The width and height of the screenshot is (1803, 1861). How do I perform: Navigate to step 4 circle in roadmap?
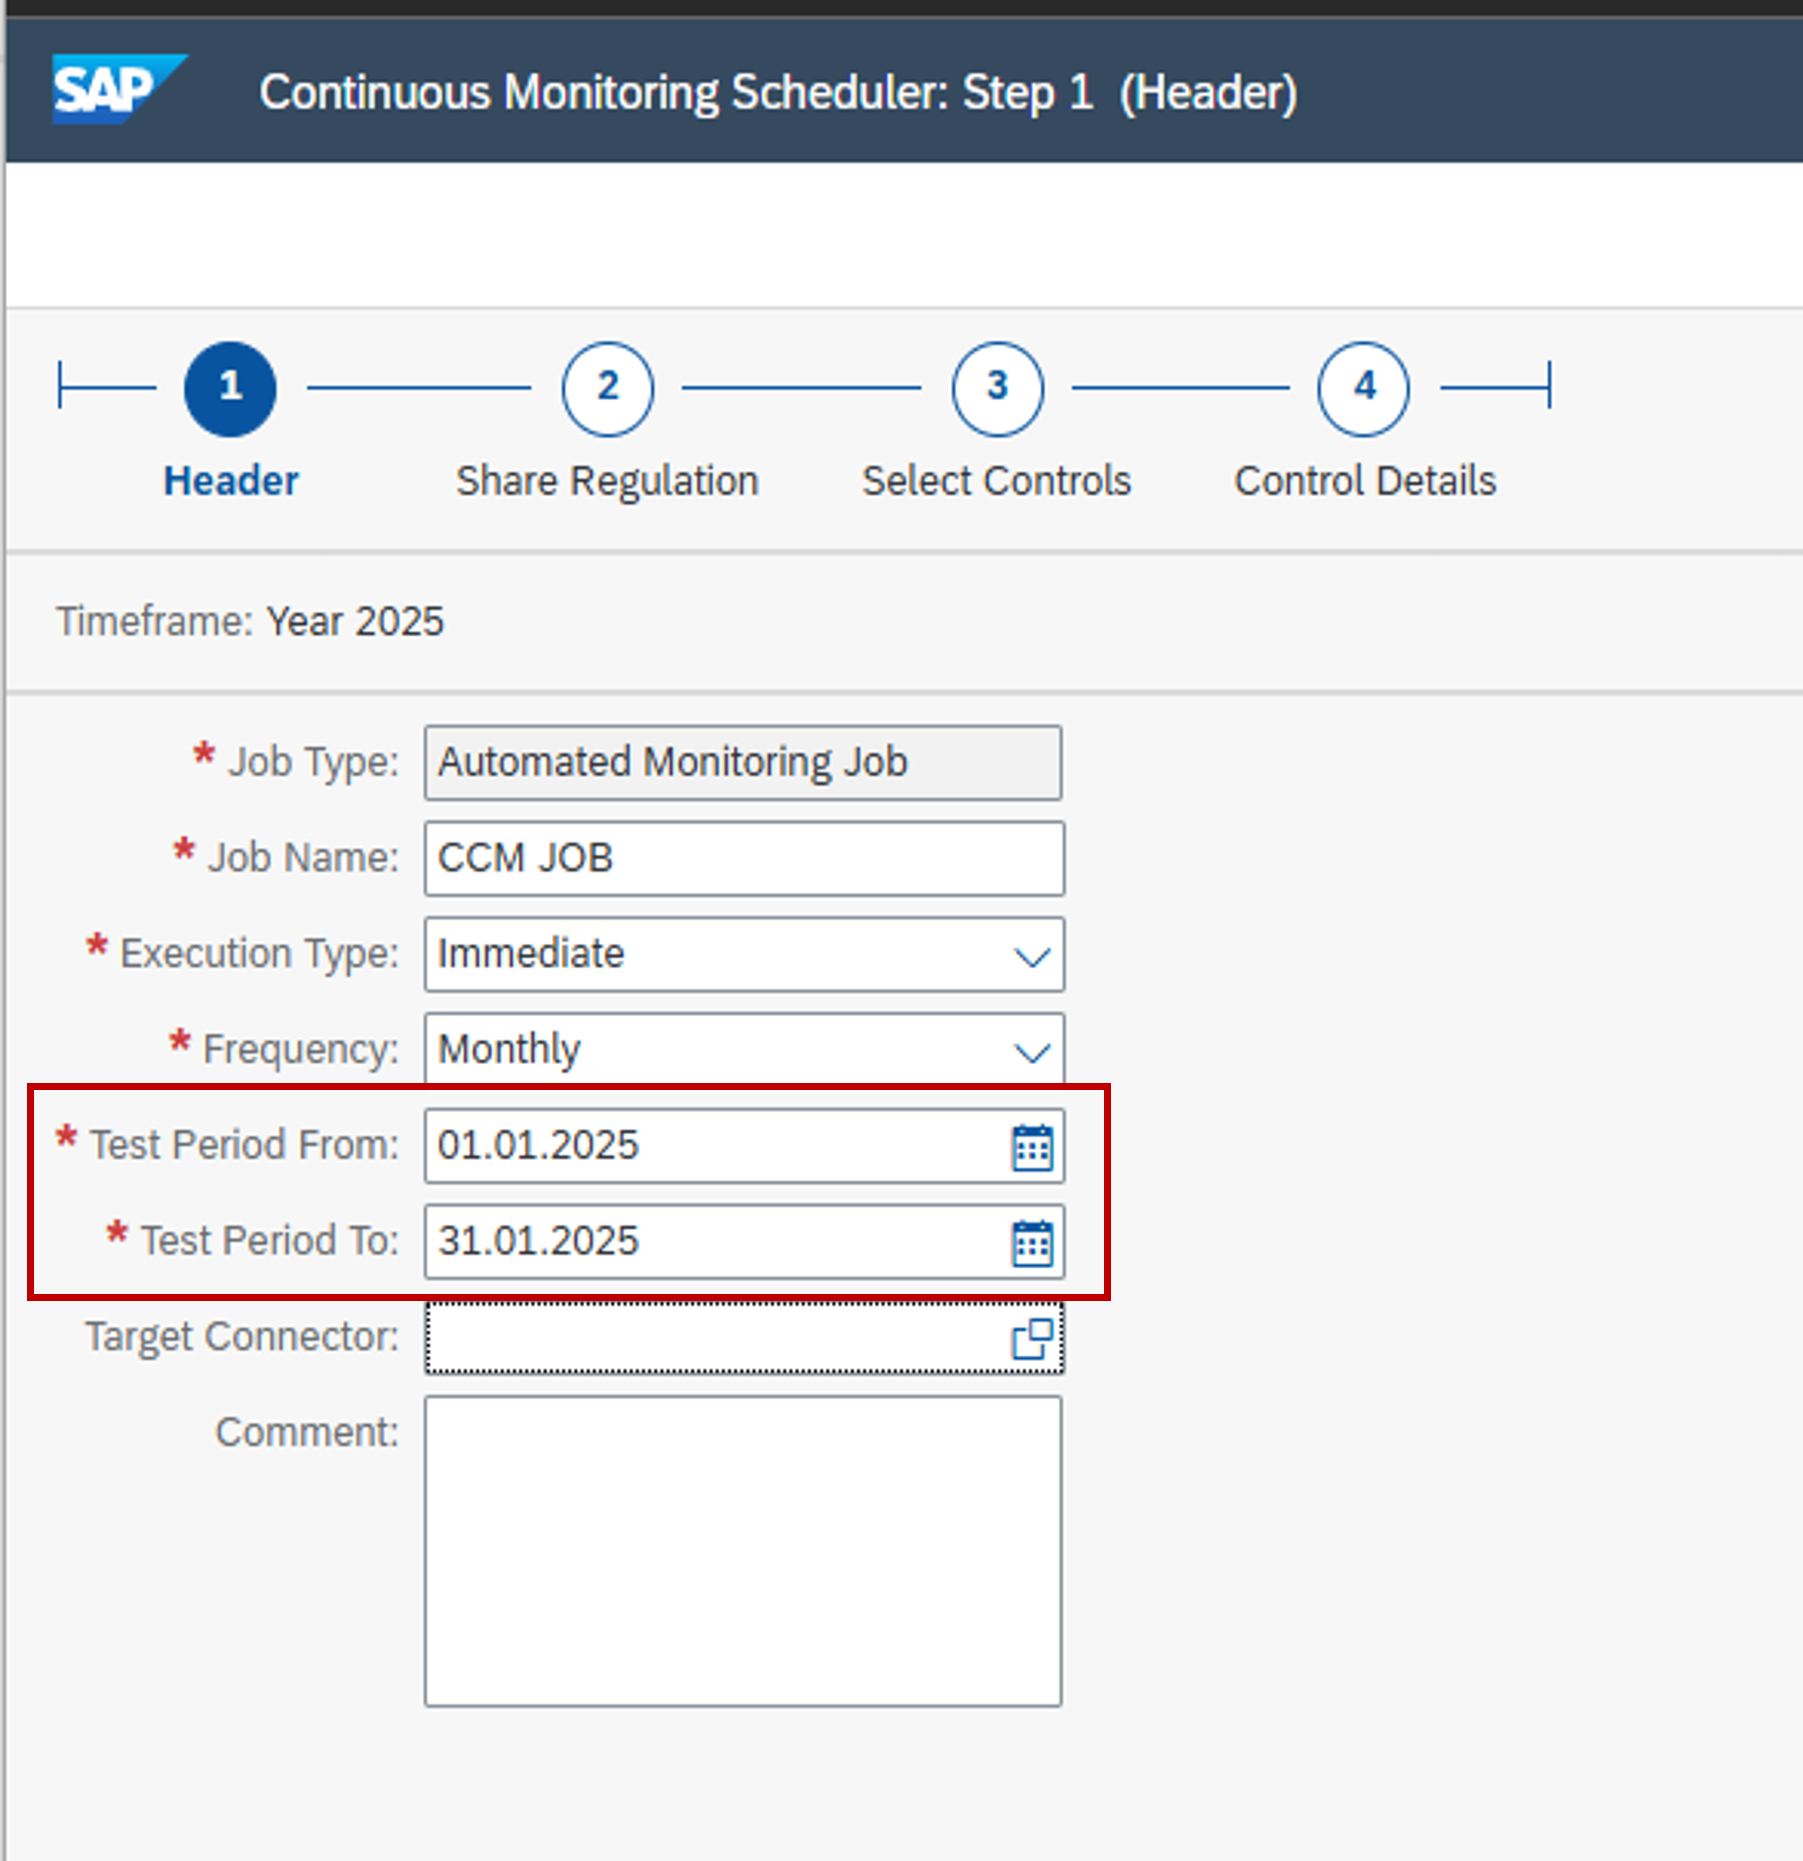pyautogui.click(x=1363, y=388)
